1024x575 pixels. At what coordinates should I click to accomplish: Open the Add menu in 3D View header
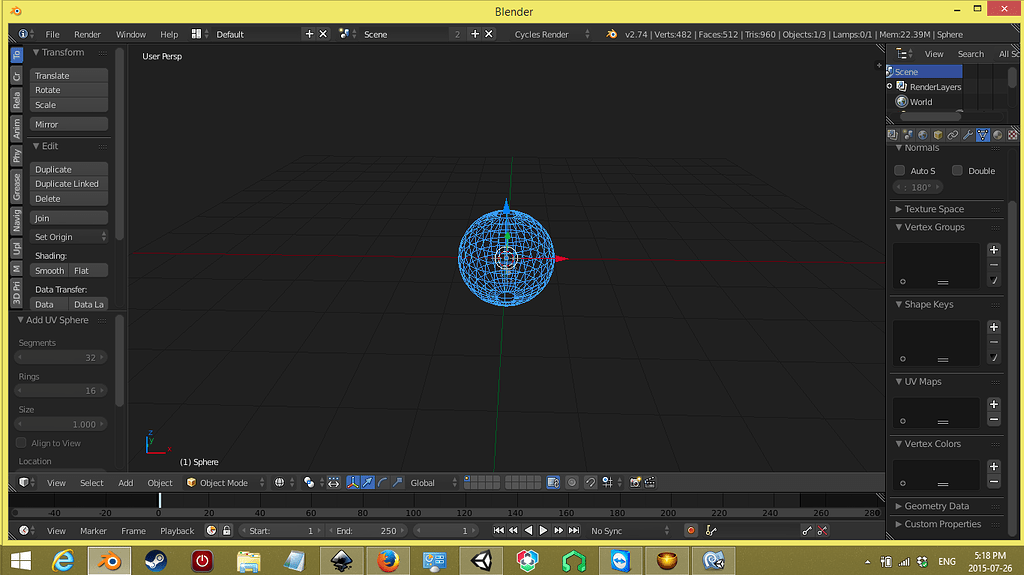click(125, 482)
